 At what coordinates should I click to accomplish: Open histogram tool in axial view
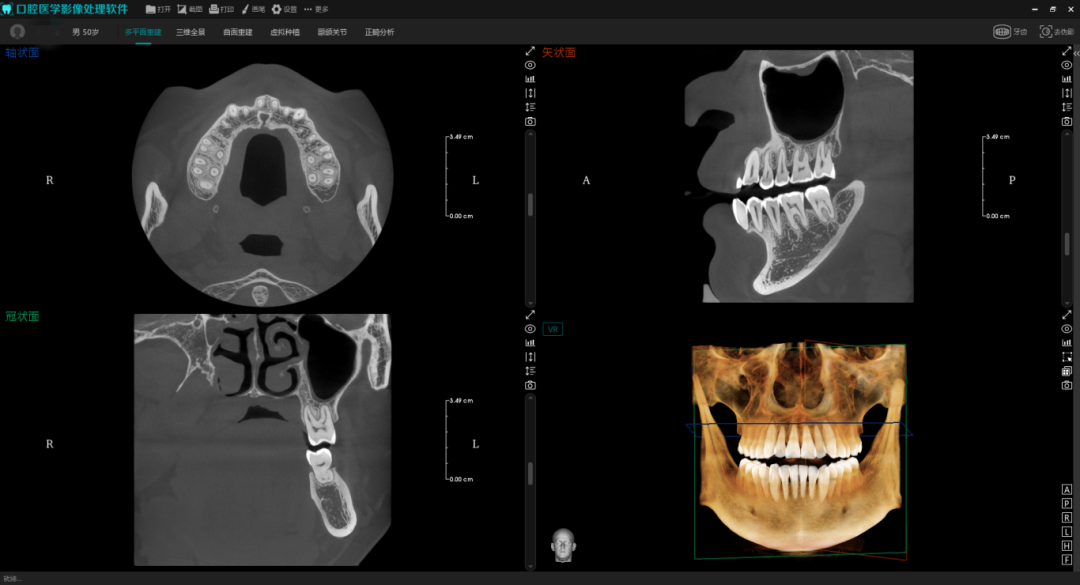pyautogui.click(x=530, y=79)
